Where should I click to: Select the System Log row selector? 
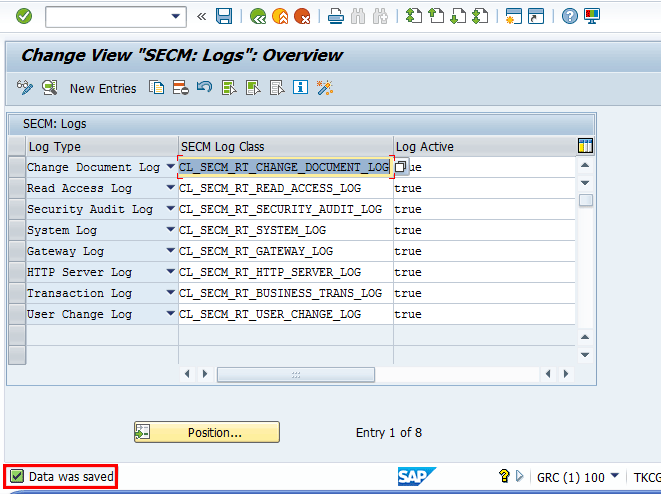[x=16, y=230]
